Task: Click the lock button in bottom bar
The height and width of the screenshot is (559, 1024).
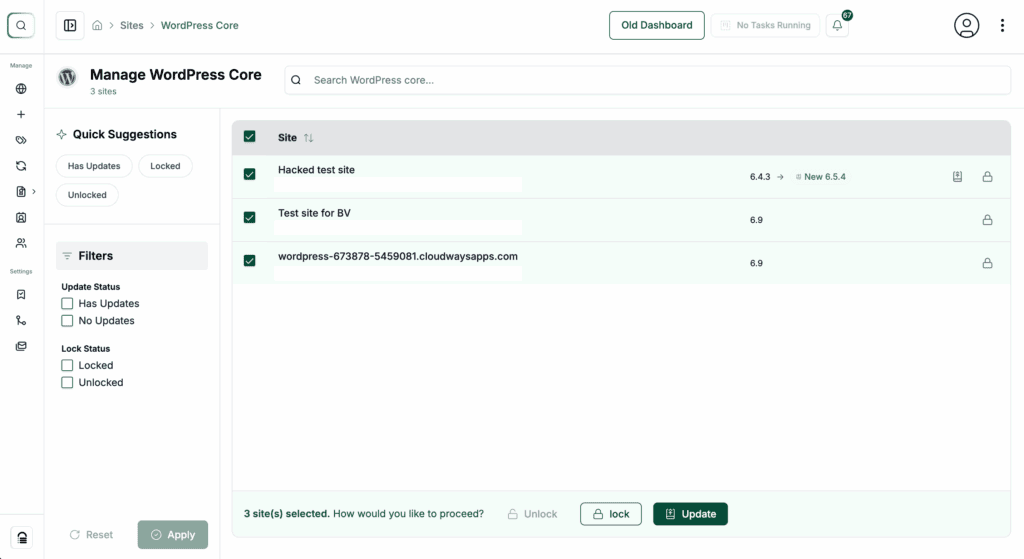Action: [611, 514]
